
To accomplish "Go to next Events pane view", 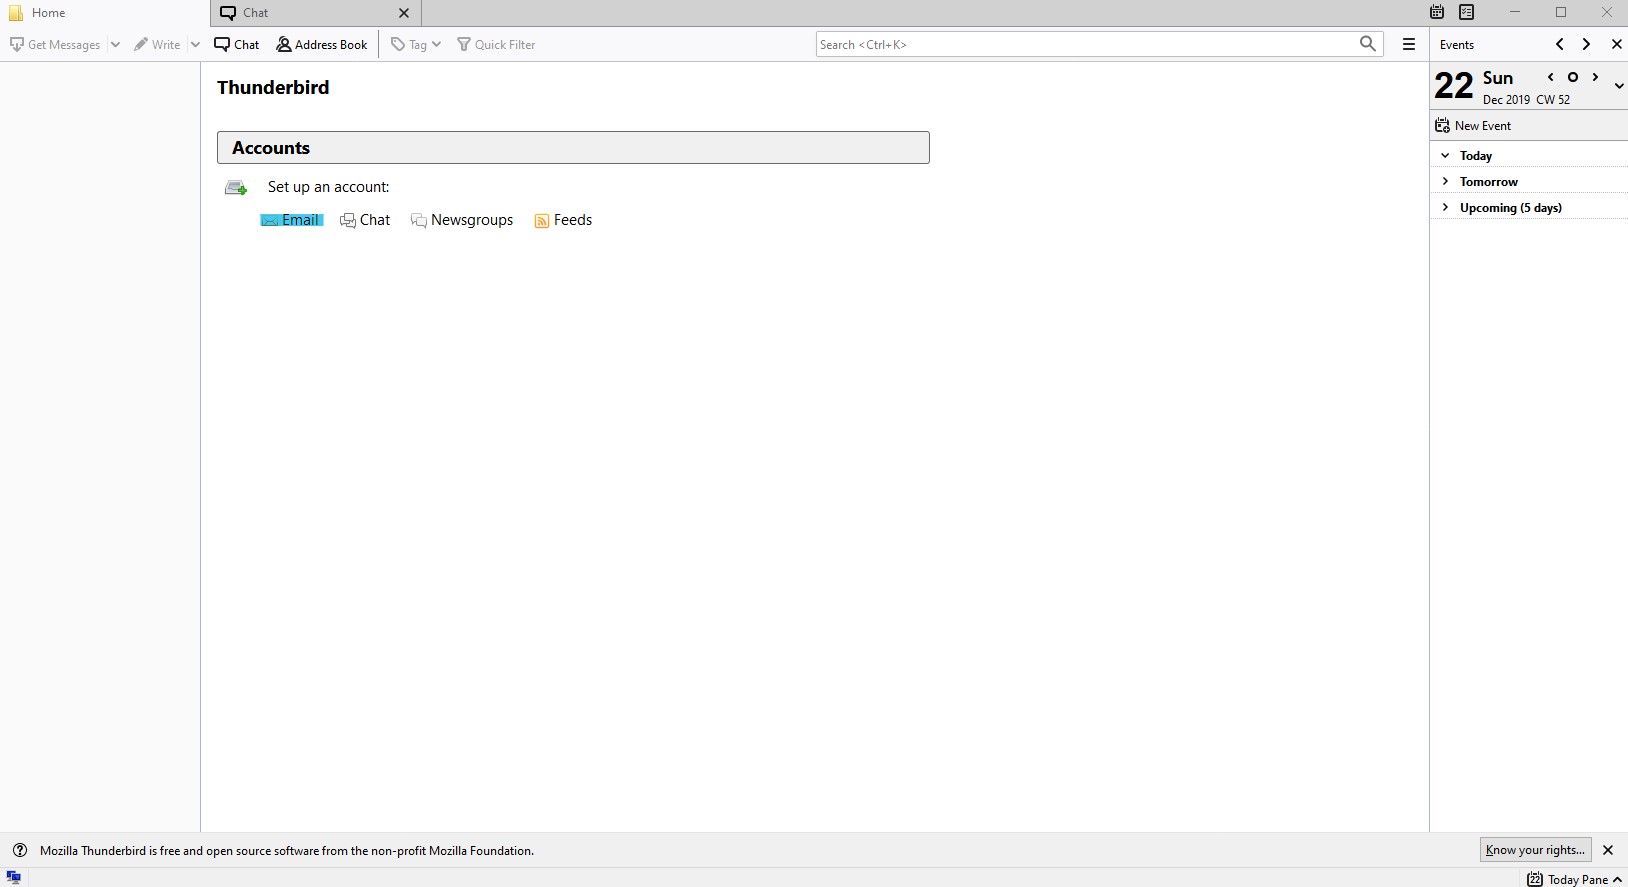I will [1586, 44].
